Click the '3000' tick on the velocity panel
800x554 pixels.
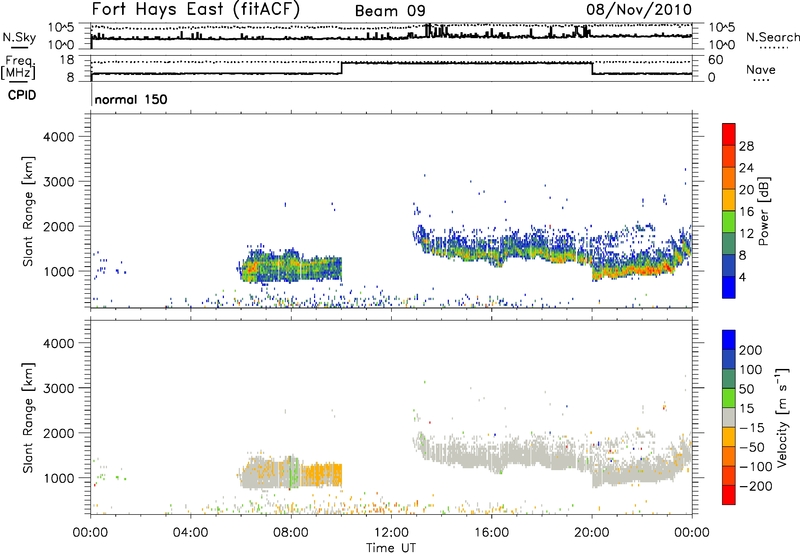coord(58,388)
